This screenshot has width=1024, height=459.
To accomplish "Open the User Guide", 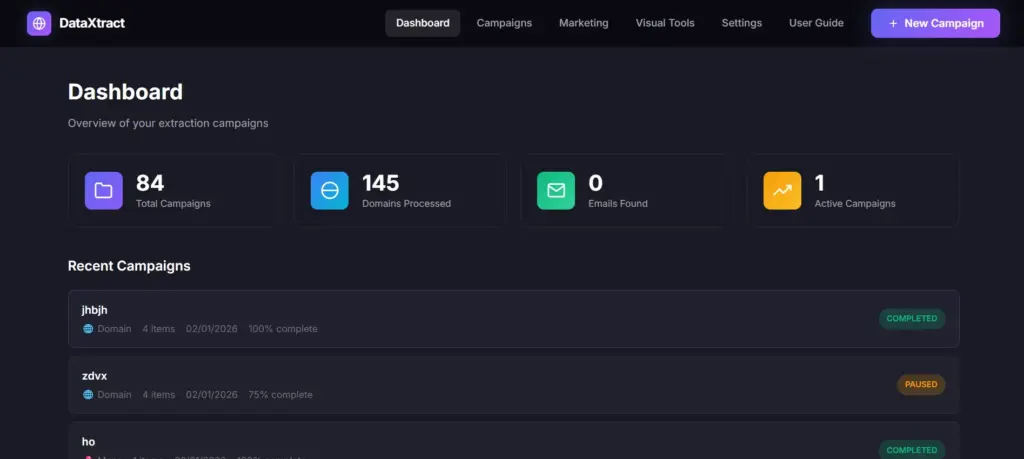I will [x=816, y=24].
